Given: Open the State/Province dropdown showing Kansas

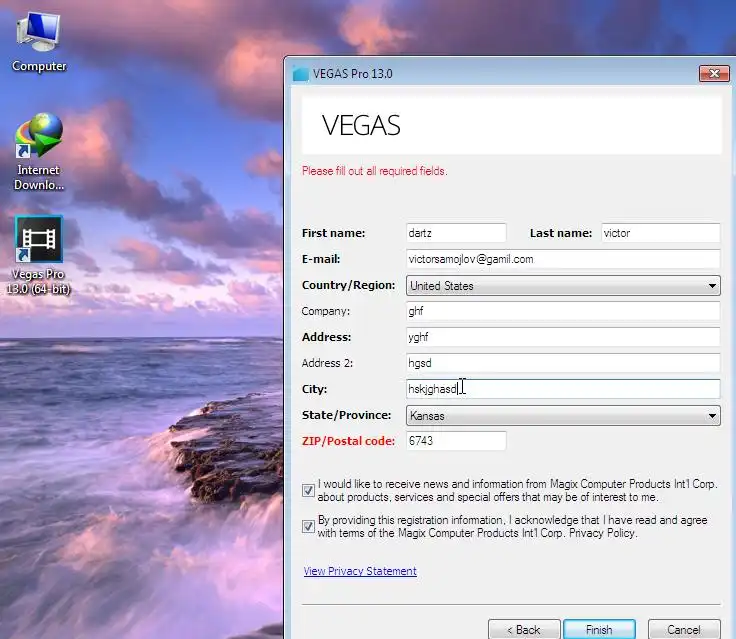Looking at the screenshot, I should pos(563,416).
